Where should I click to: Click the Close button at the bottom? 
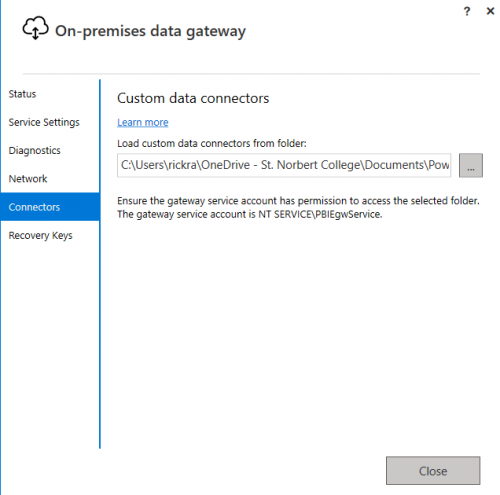click(x=433, y=471)
